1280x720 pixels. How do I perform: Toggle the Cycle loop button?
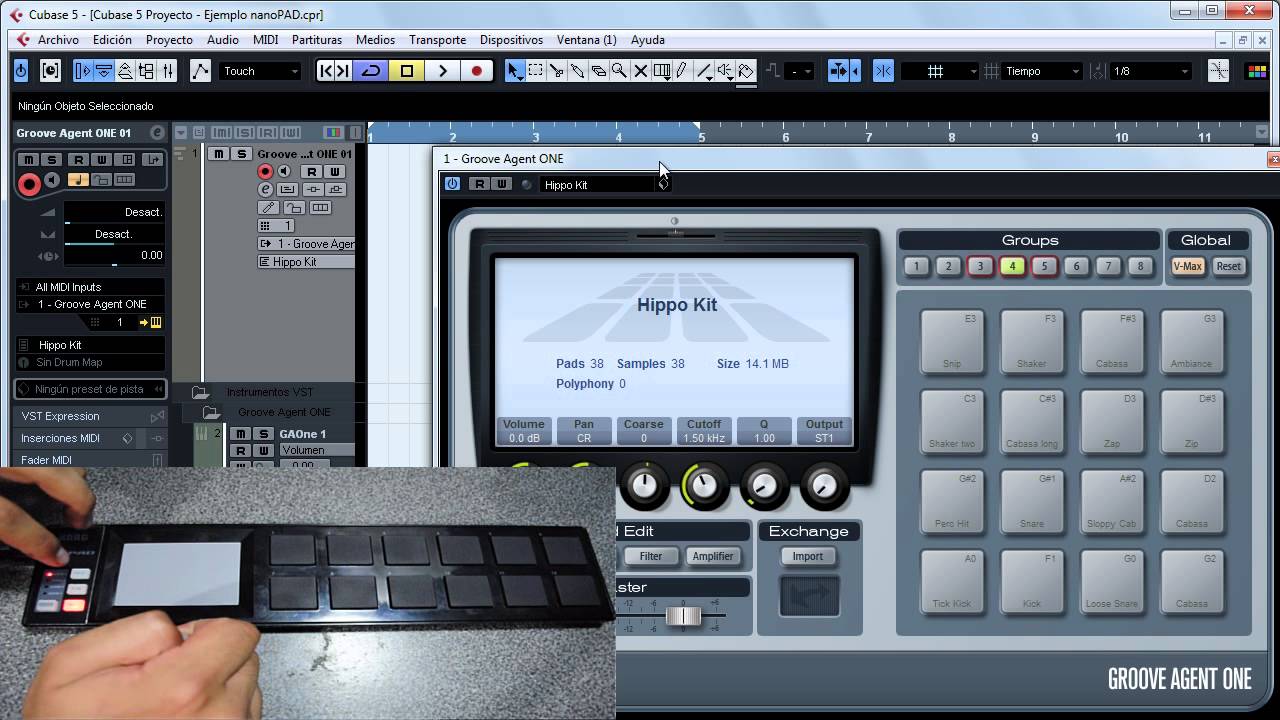(x=372, y=71)
